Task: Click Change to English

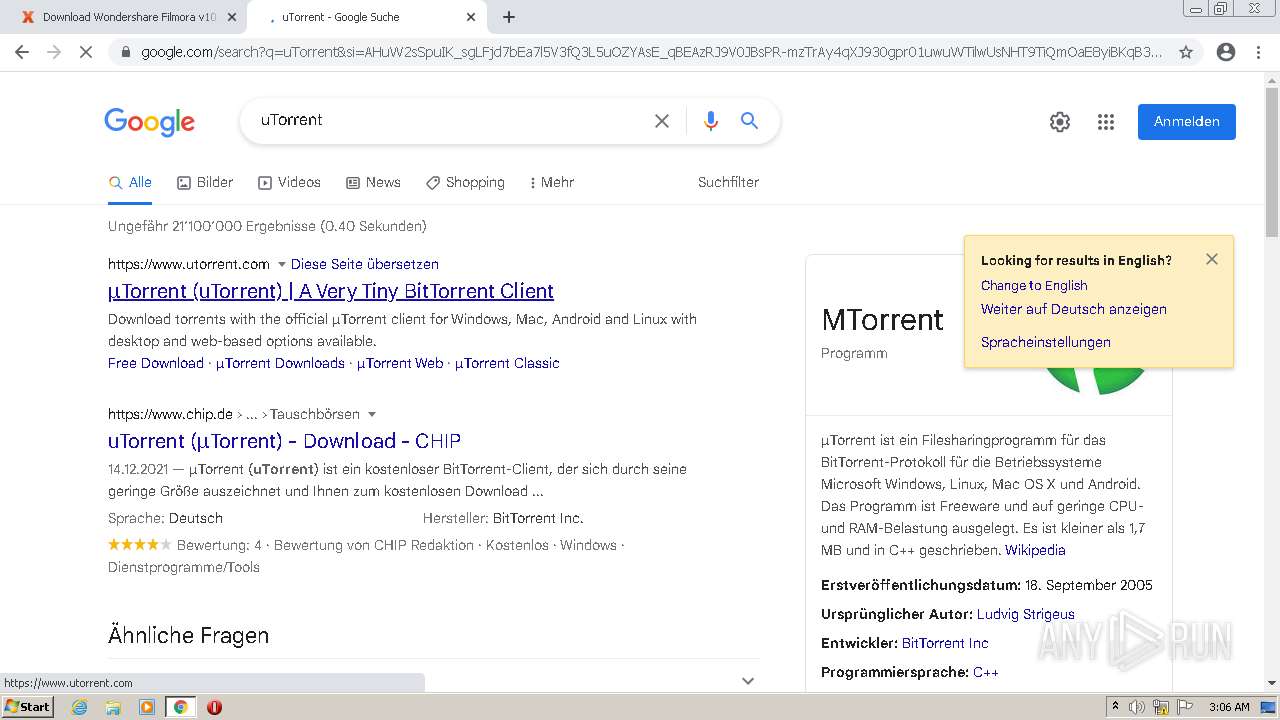Action: tap(1034, 285)
